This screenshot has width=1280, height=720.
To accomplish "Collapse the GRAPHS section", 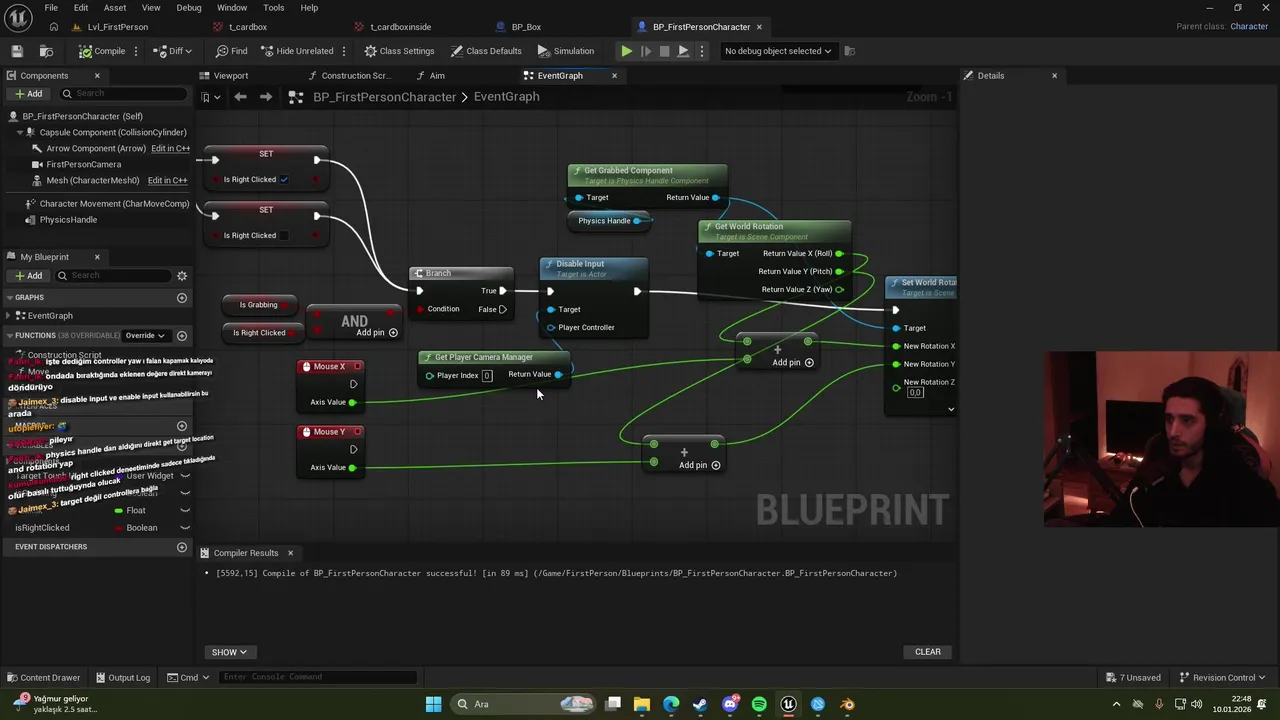I will [x=9, y=298].
